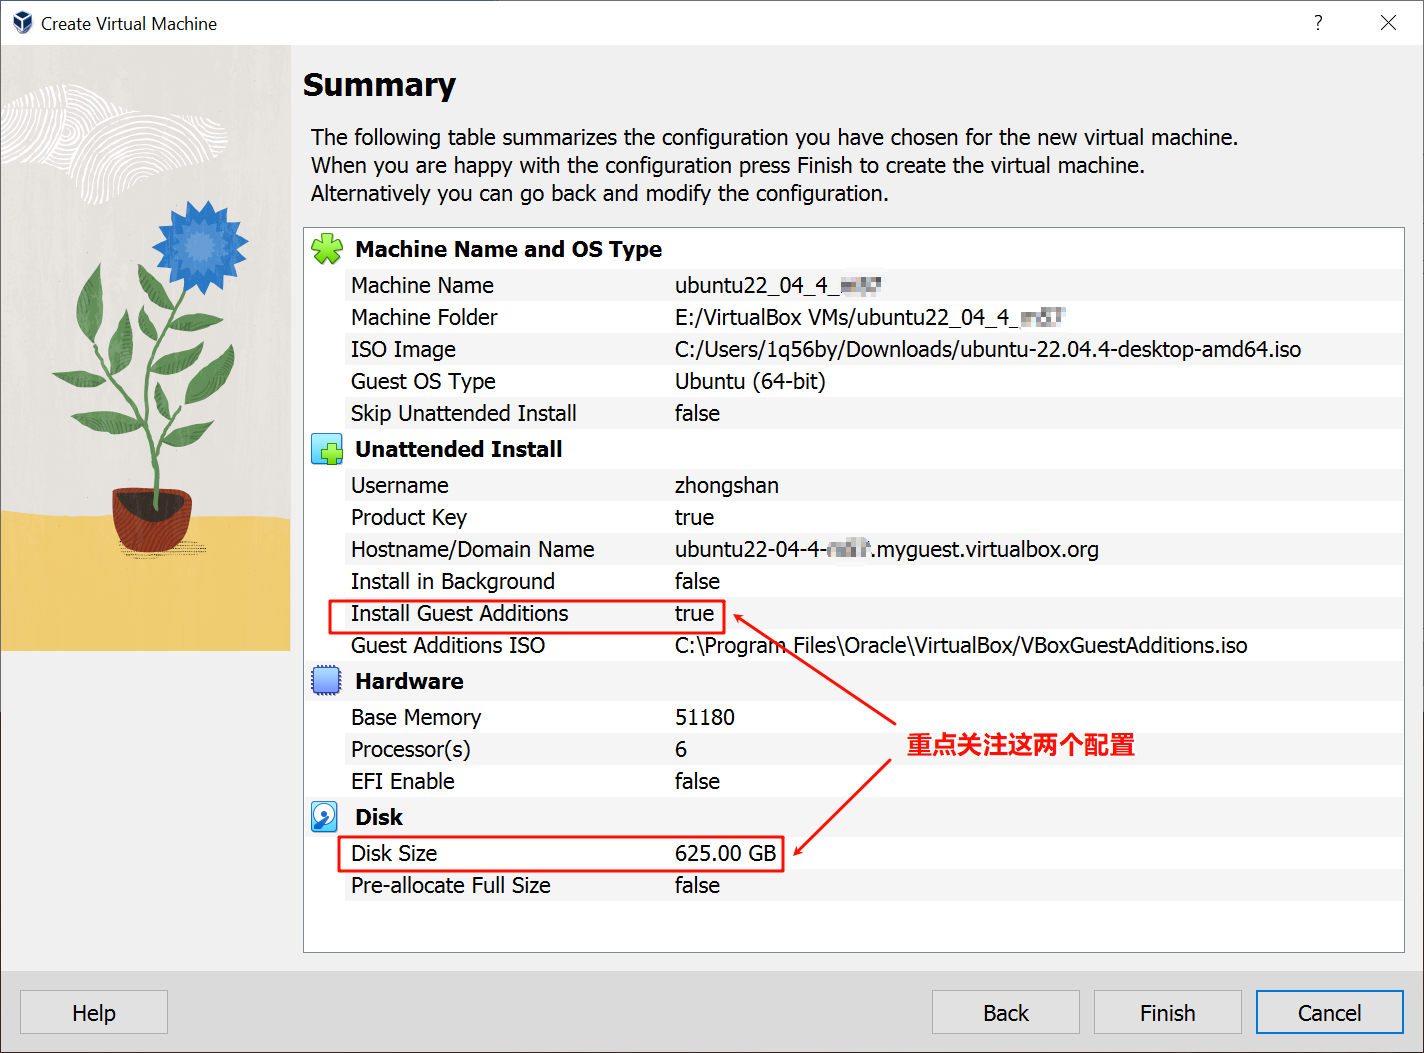Select the 'Guest OS Type' row label

coord(423,381)
